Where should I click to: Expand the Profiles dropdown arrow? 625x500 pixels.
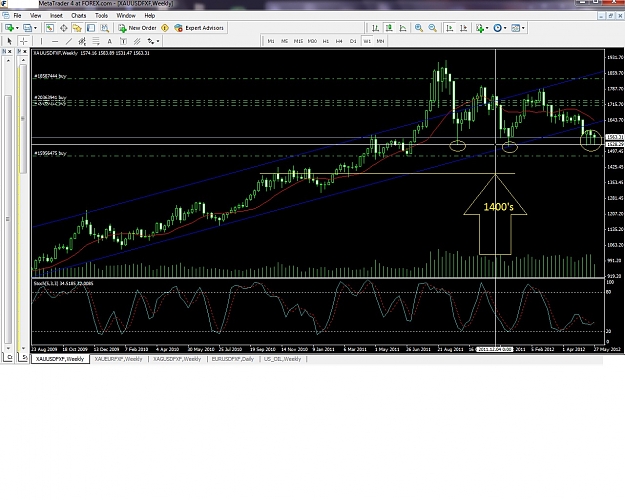point(35,28)
